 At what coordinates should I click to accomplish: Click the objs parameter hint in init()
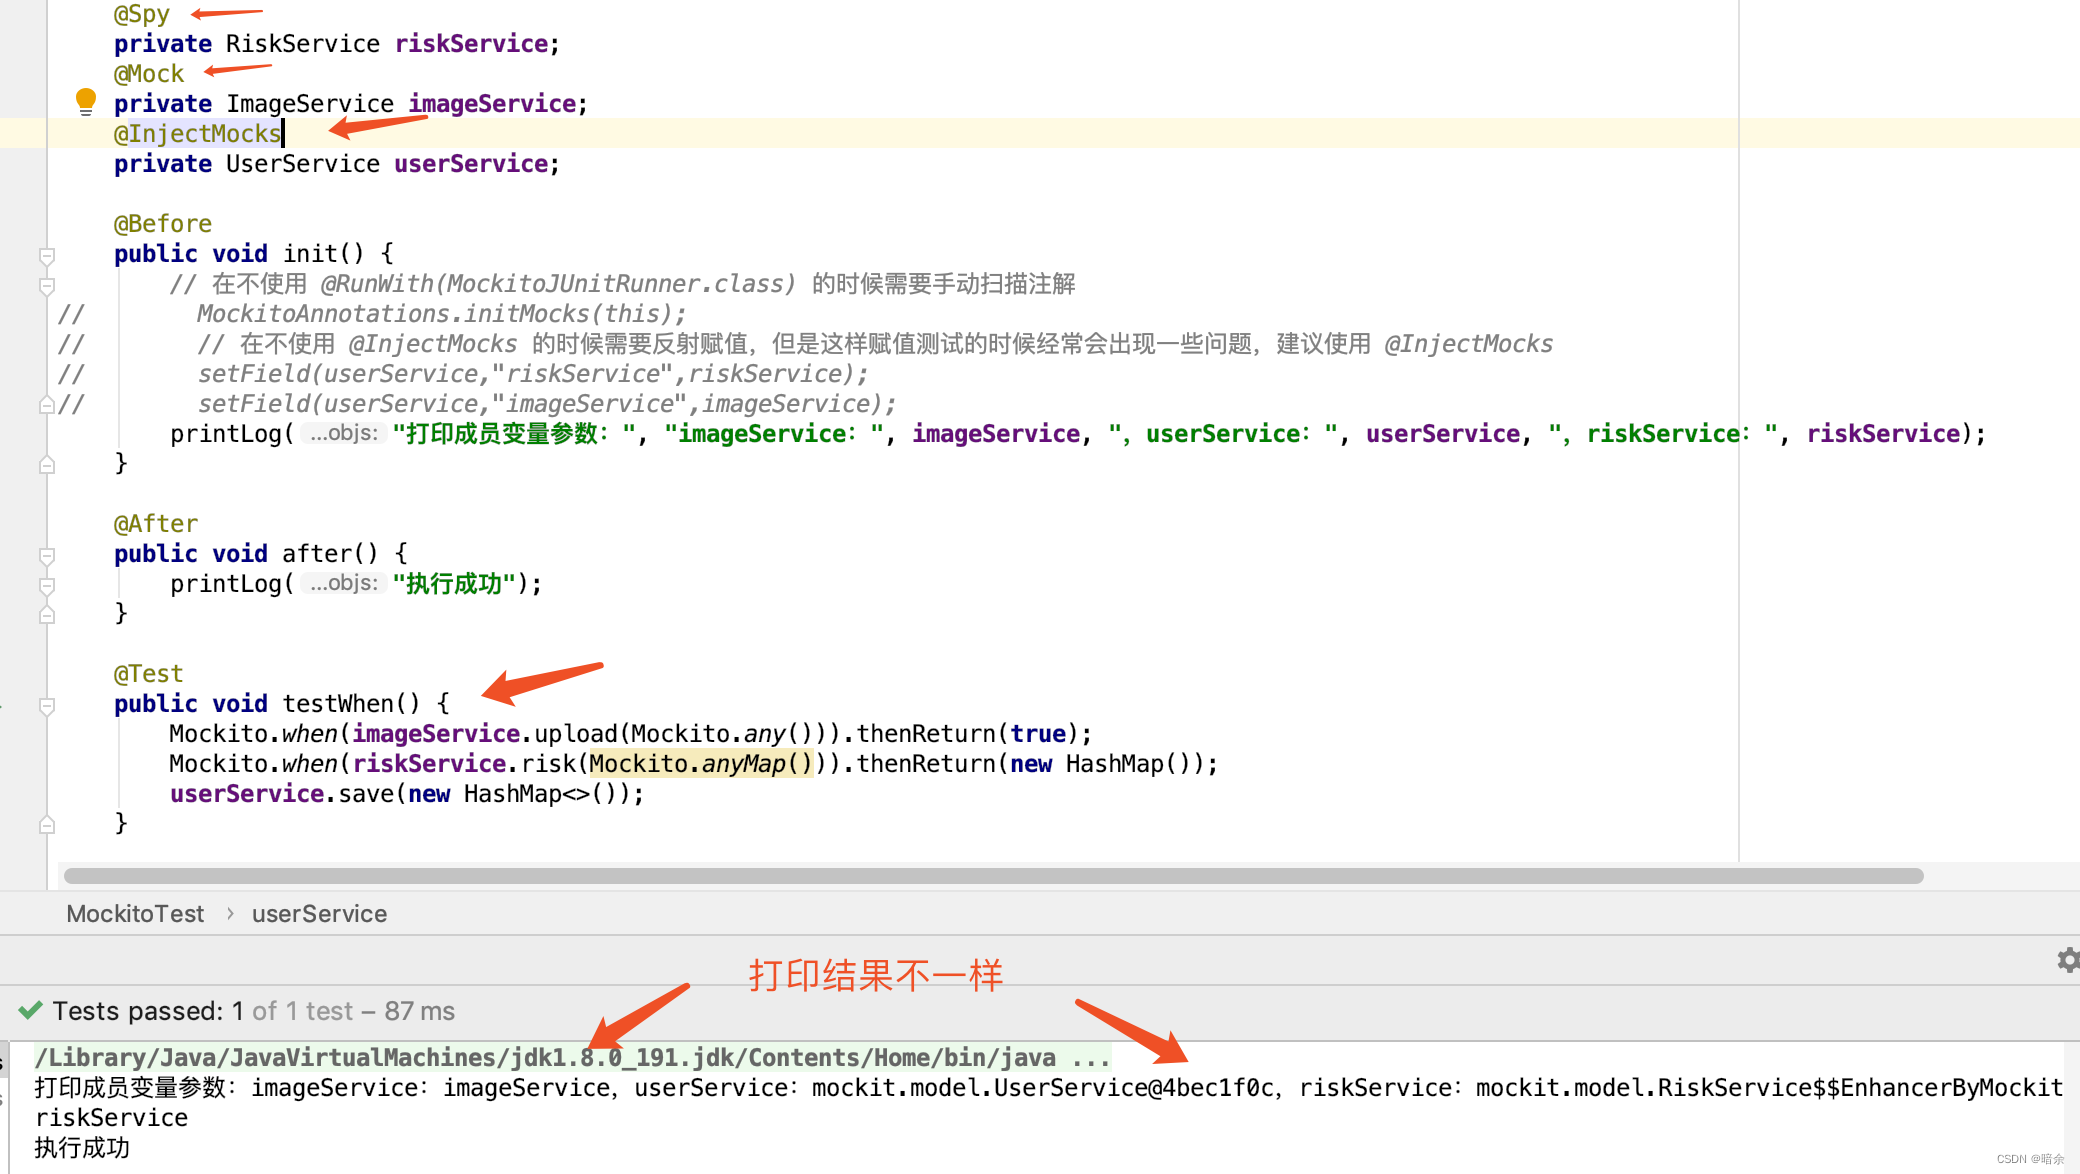[x=343, y=433]
